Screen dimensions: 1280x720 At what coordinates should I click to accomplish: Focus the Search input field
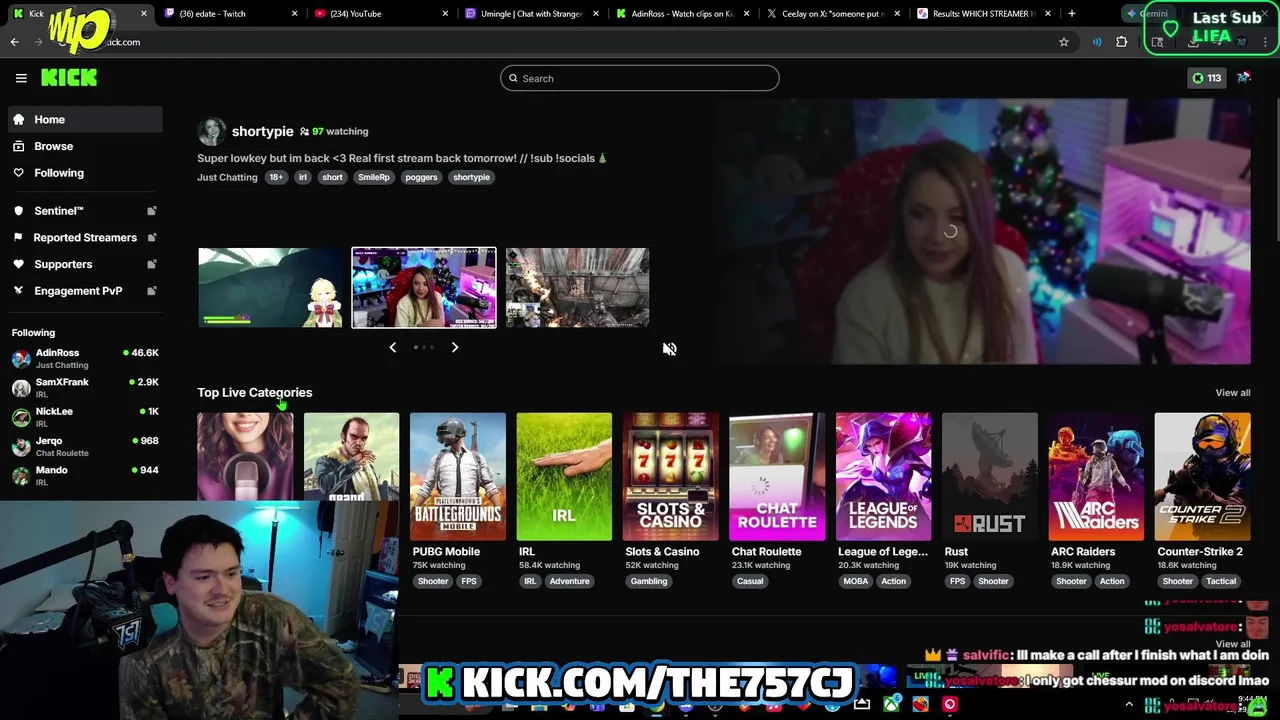point(640,78)
